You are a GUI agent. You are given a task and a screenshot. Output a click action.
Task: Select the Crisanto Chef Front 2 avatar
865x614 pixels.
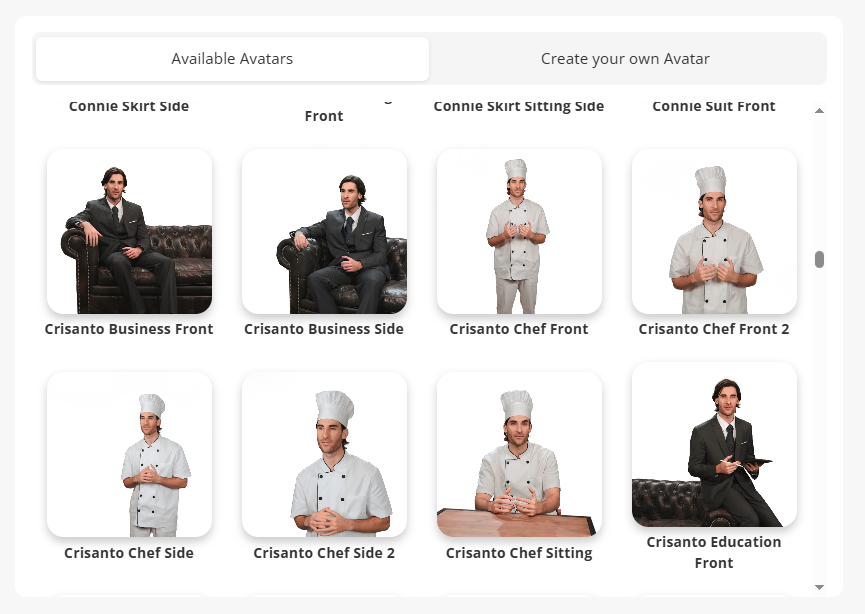[x=714, y=231]
